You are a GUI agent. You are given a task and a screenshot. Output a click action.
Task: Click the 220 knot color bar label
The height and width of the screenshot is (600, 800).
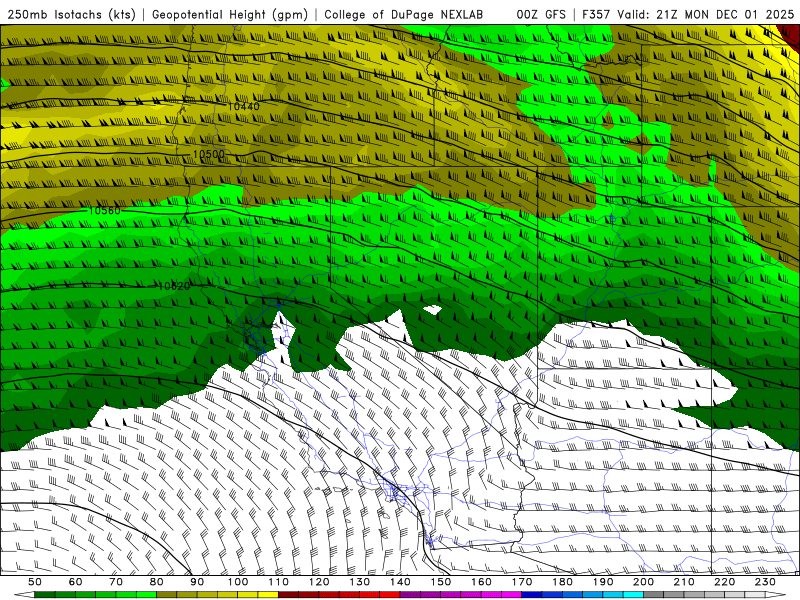click(724, 582)
